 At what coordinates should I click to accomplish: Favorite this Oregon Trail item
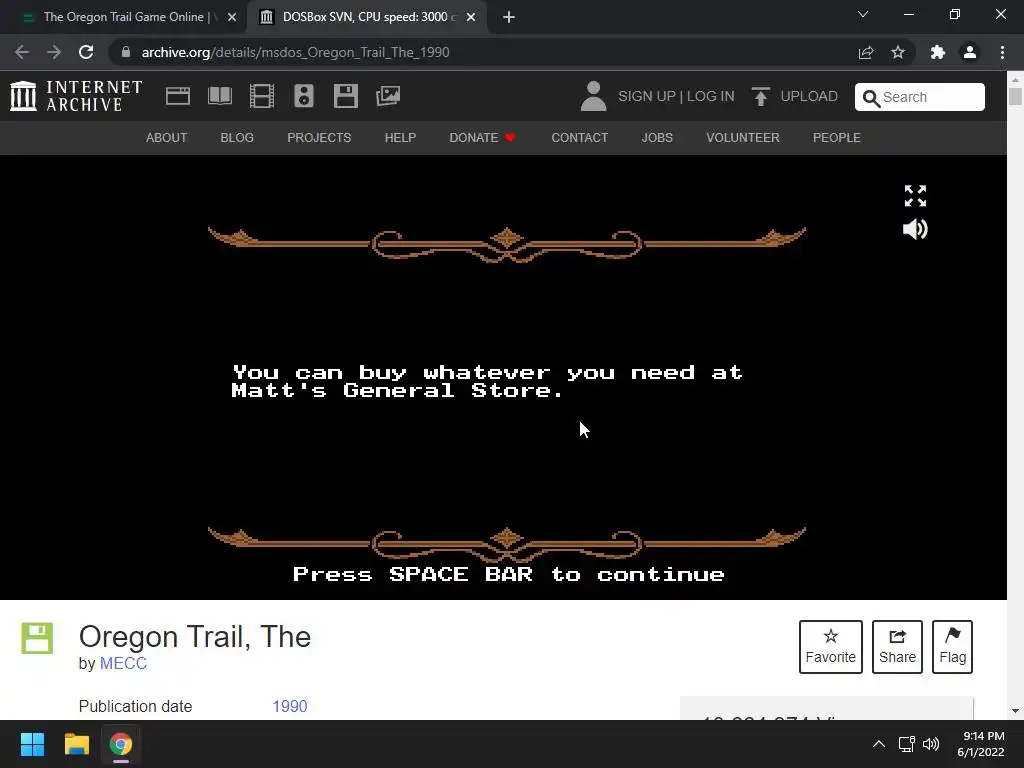pyautogui.click(x=831, y=647)
